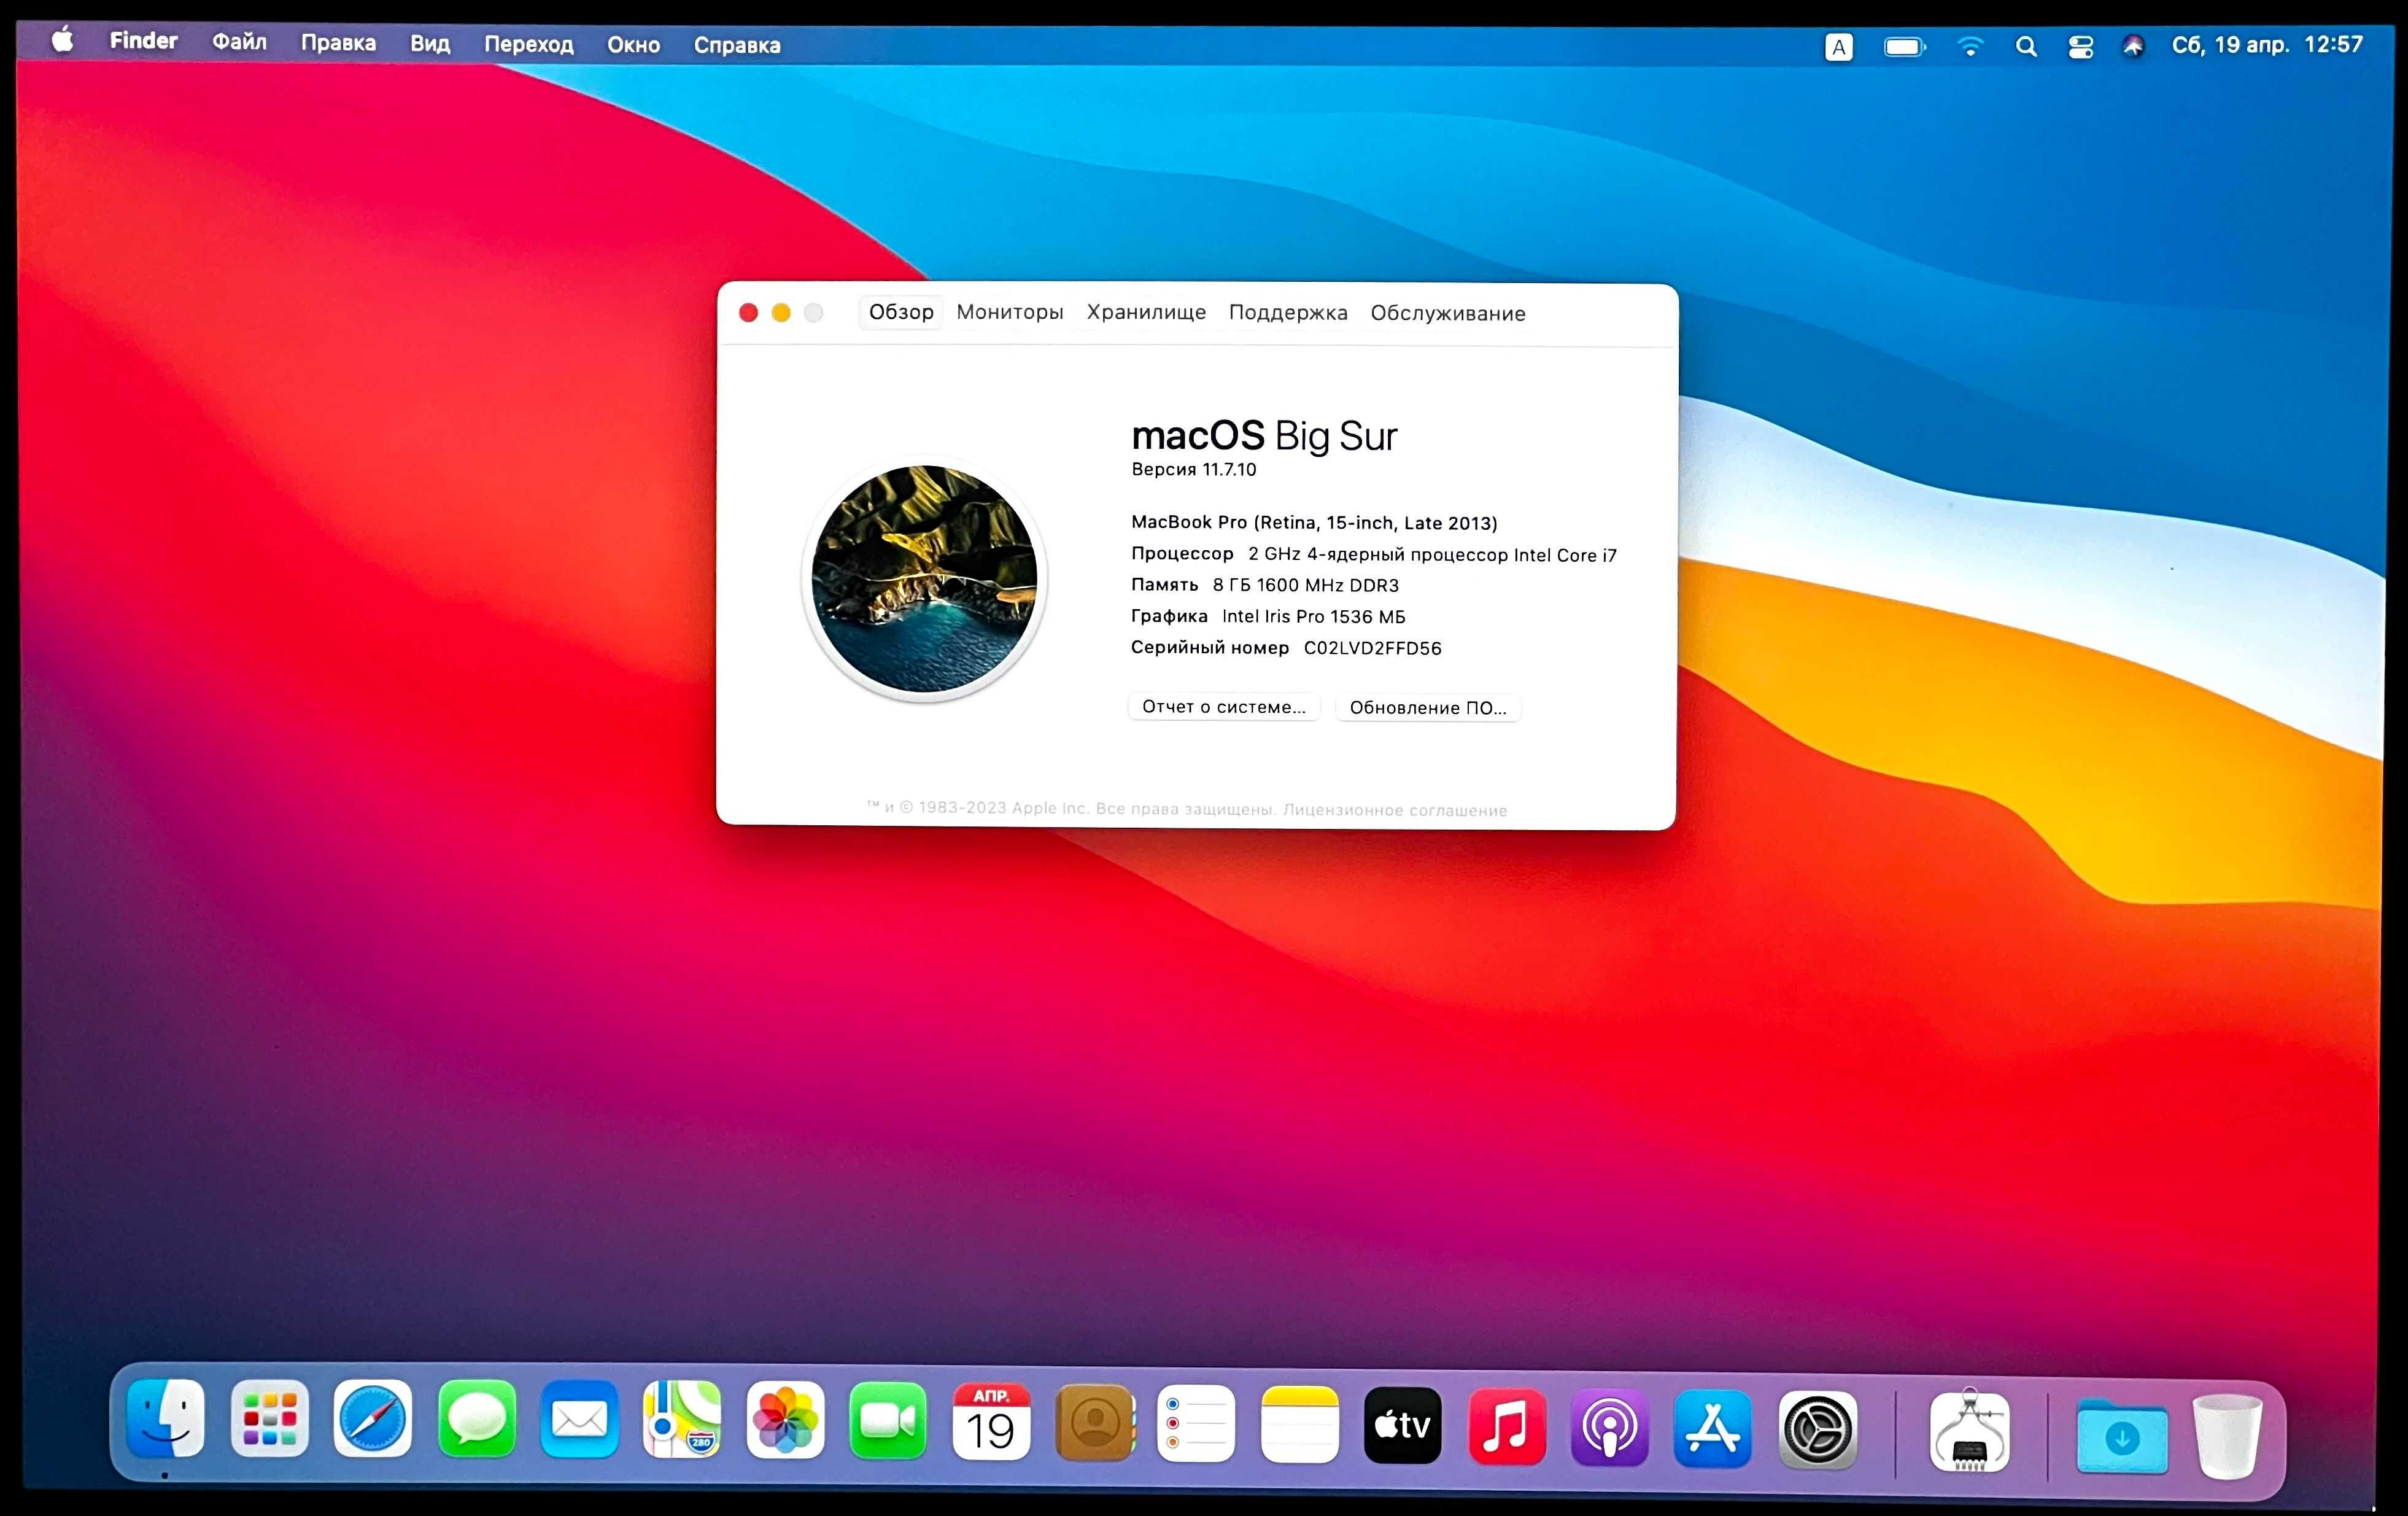
Task: Click the Отчет о системе button
Action: [1224, 707]
